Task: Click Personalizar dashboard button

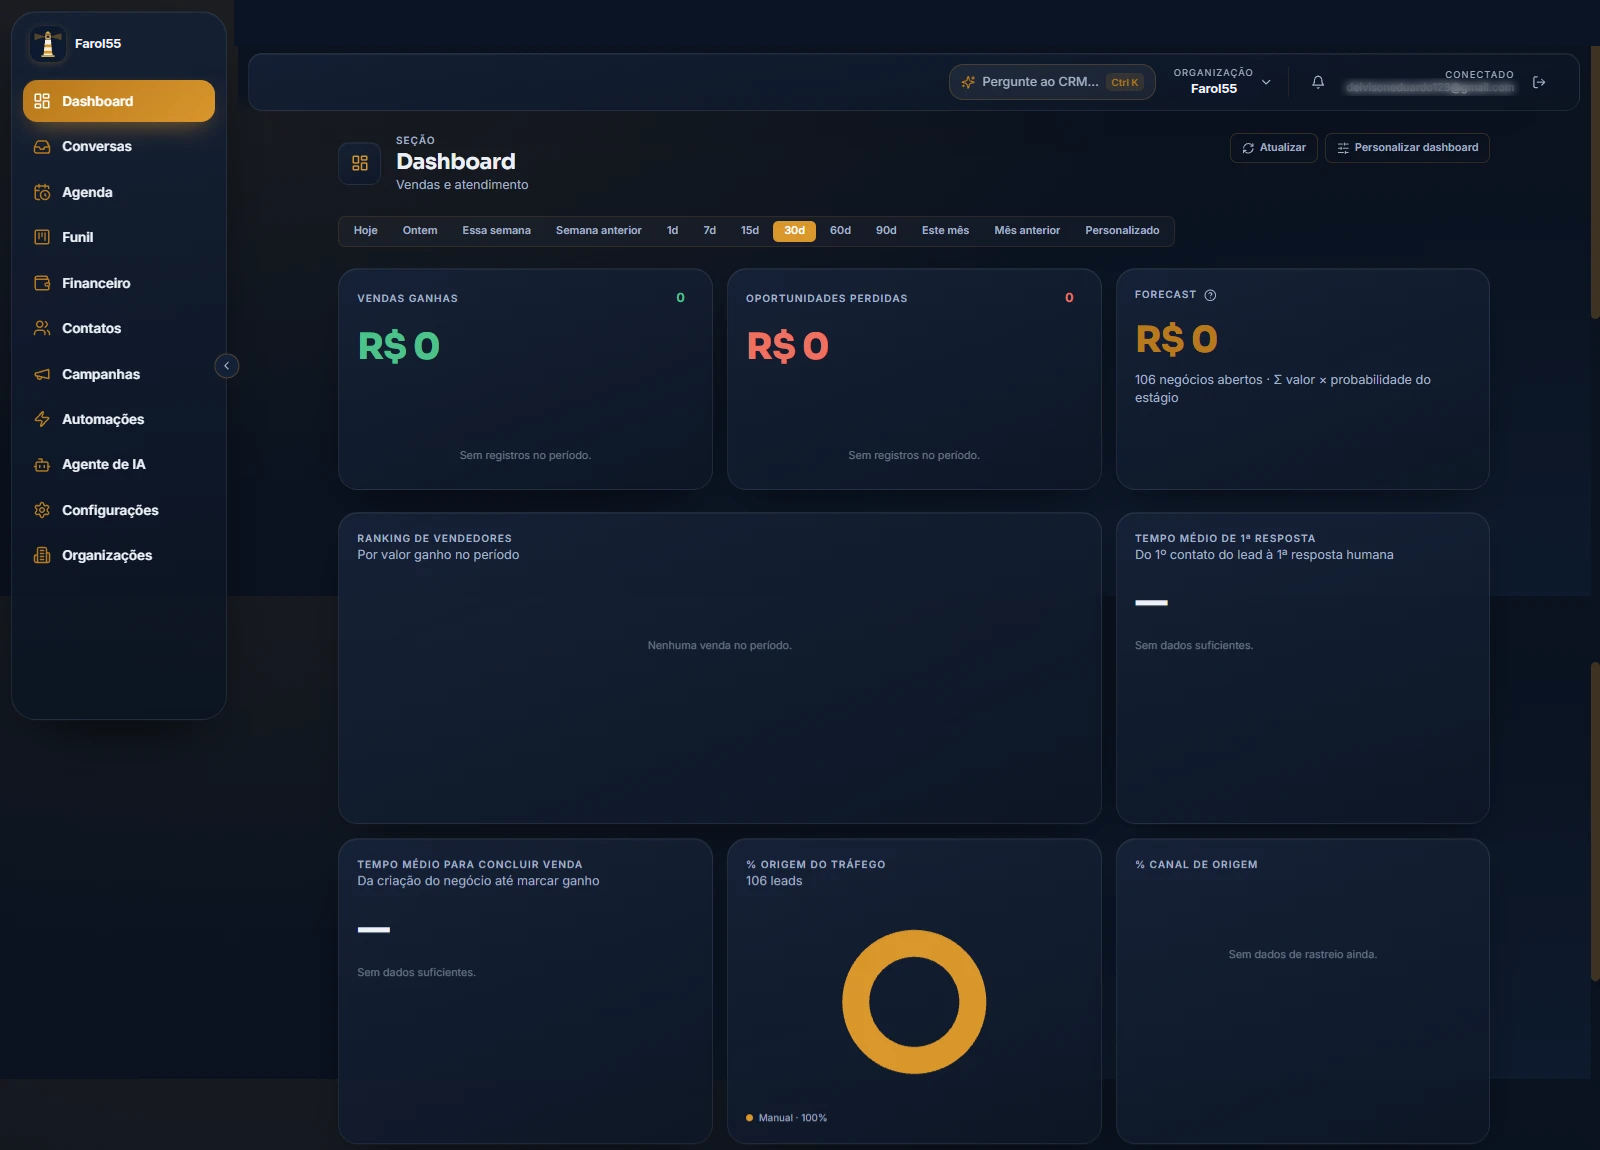Action: 1408,148
